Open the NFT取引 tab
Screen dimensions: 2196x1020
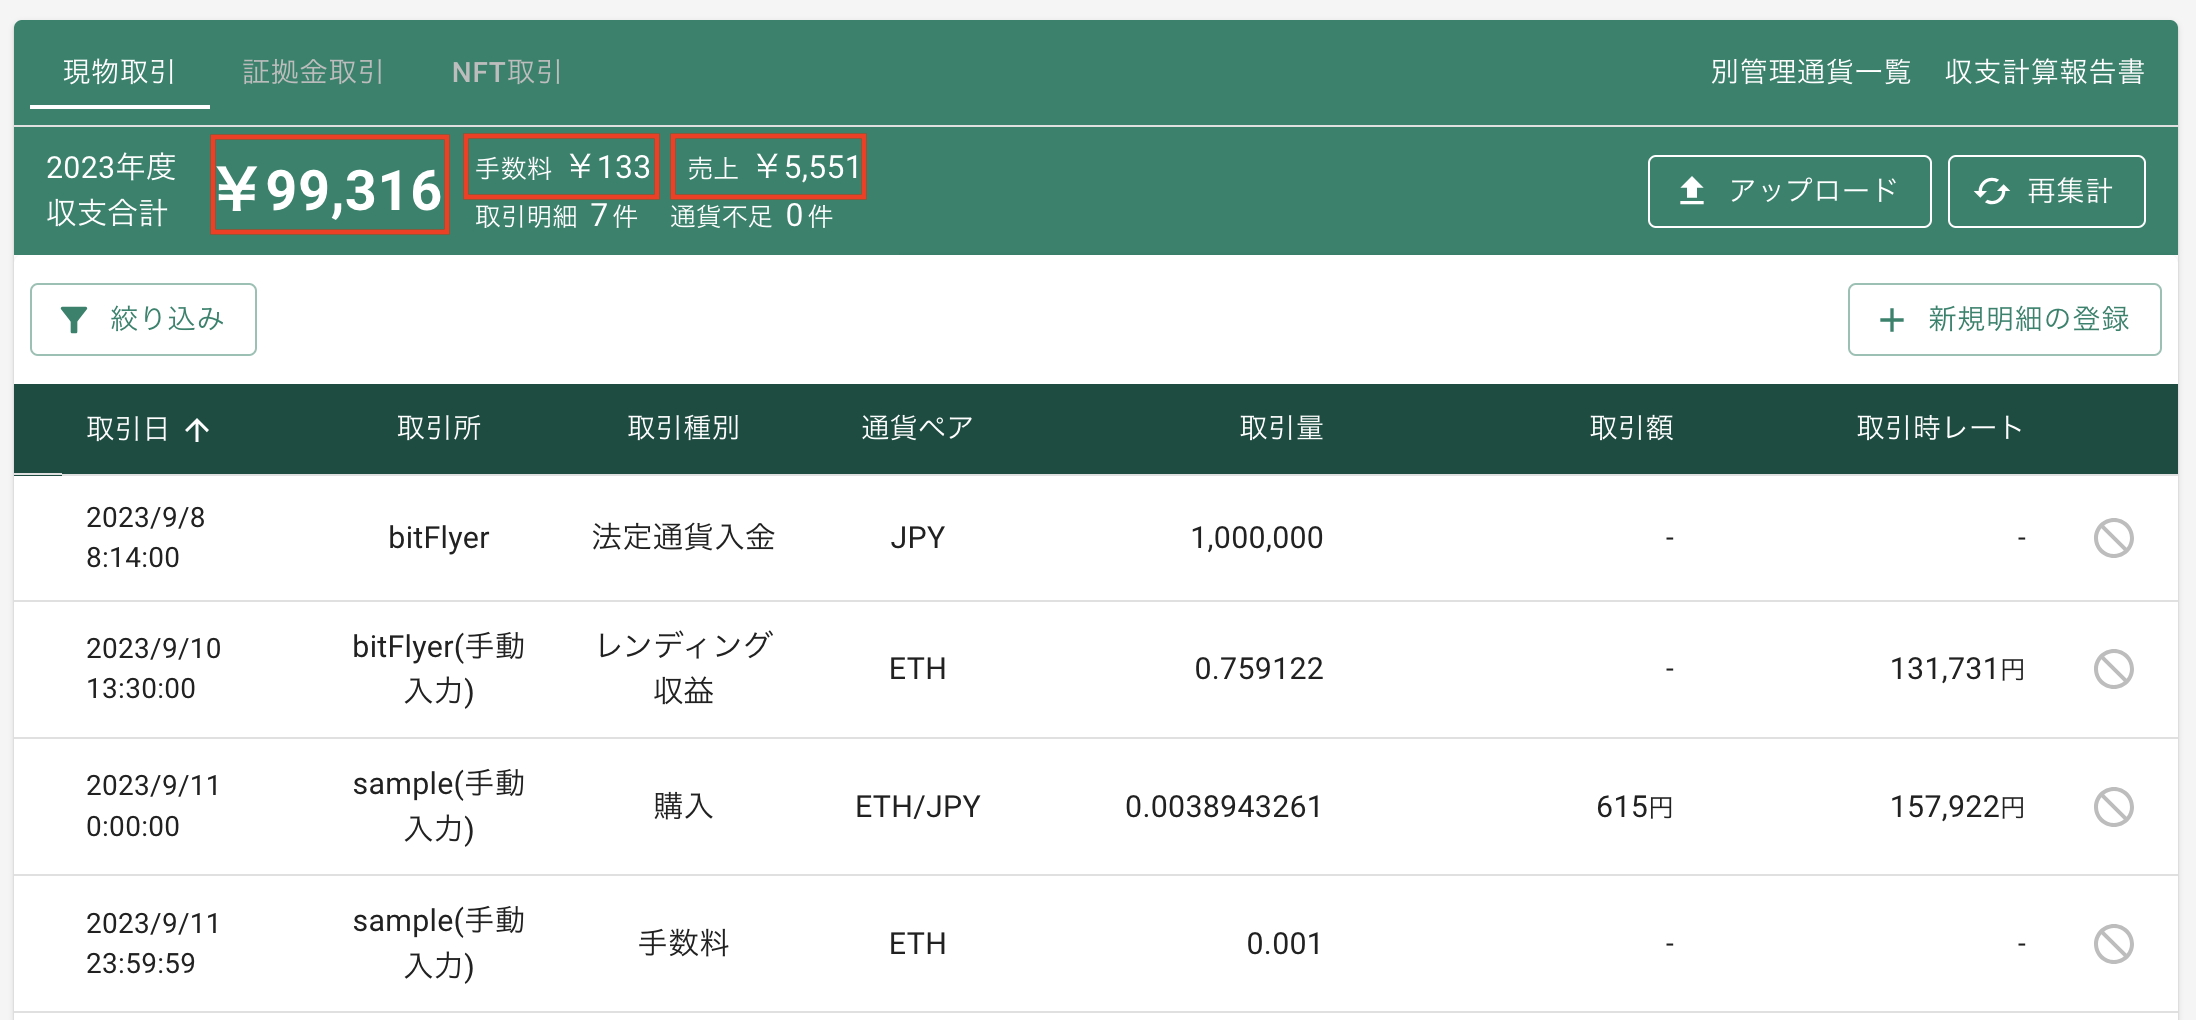pyautogui.click(x=507, y=72)
